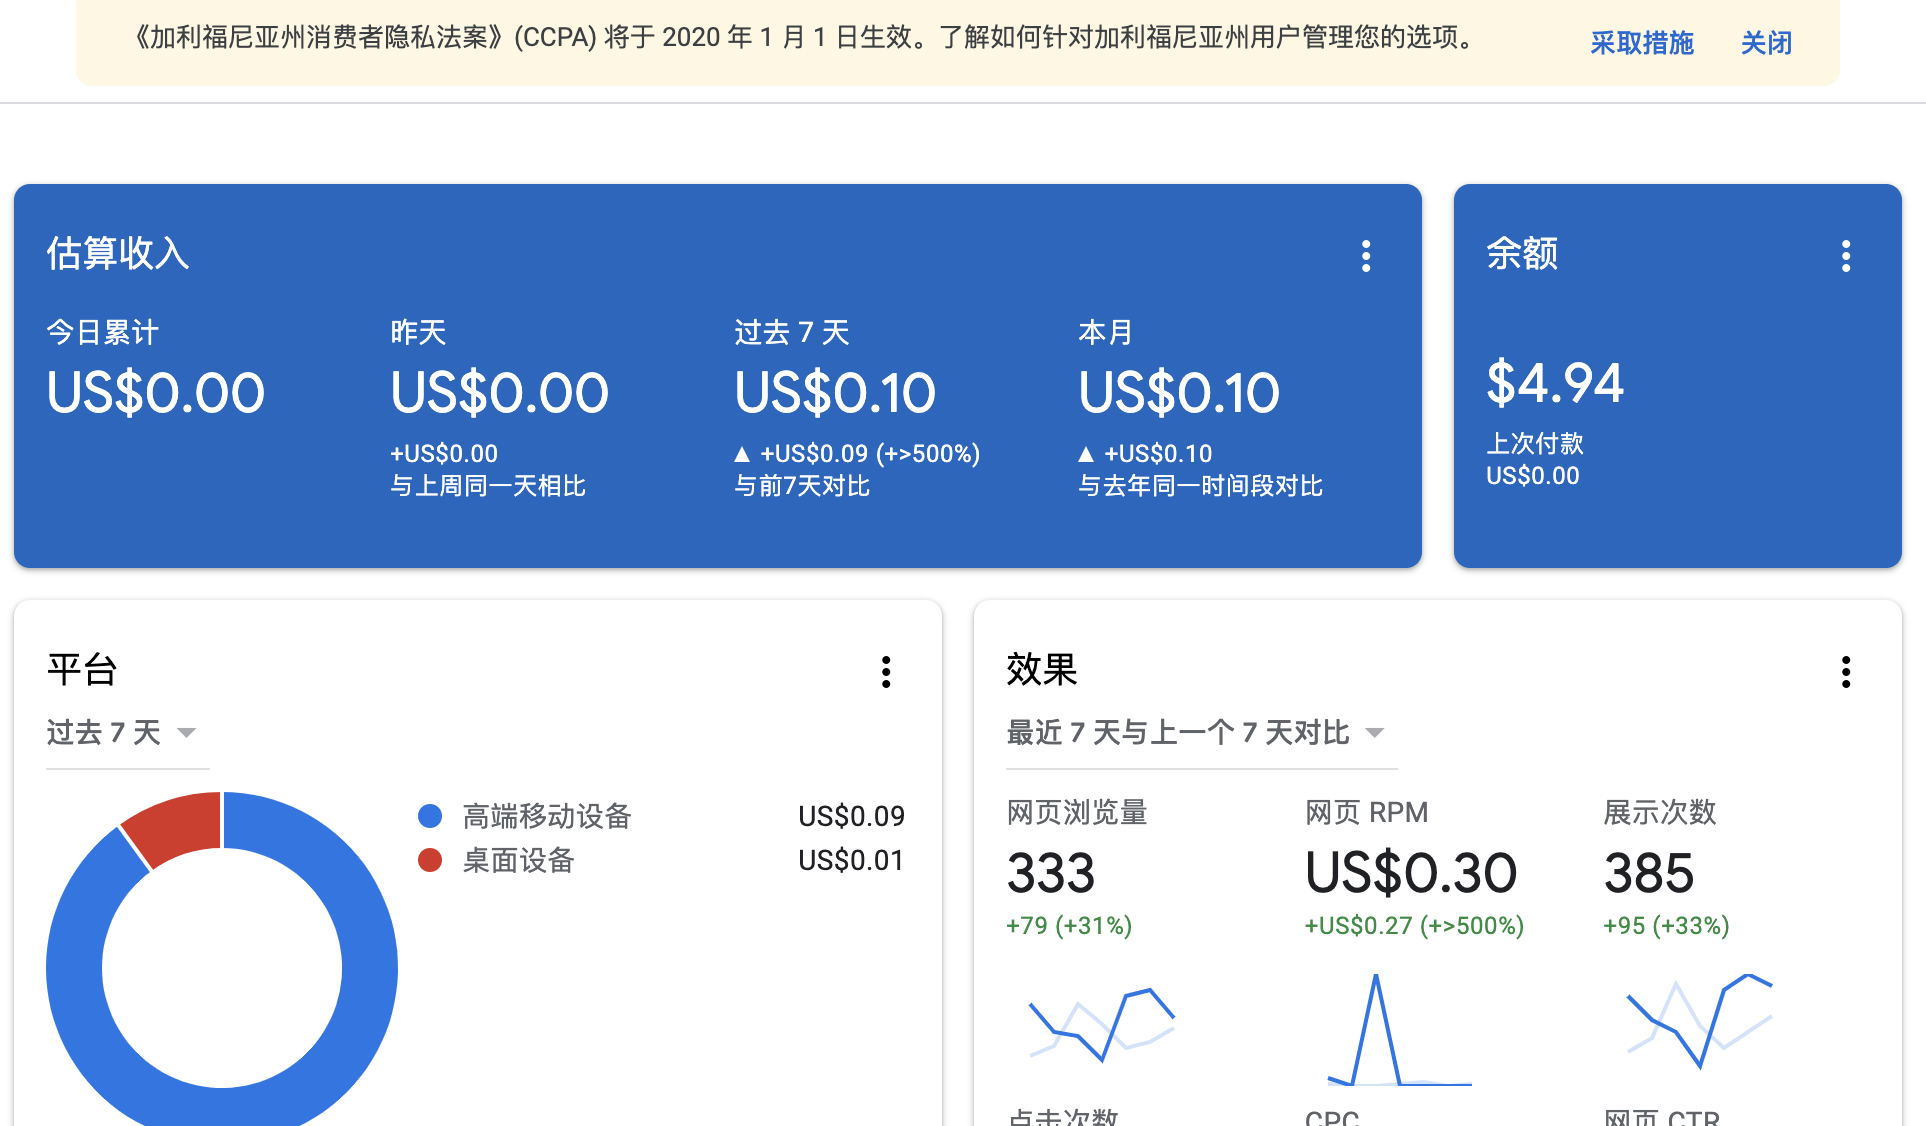Click the 过去 7 天 US$0.10 earnings figure

(835, 393)
